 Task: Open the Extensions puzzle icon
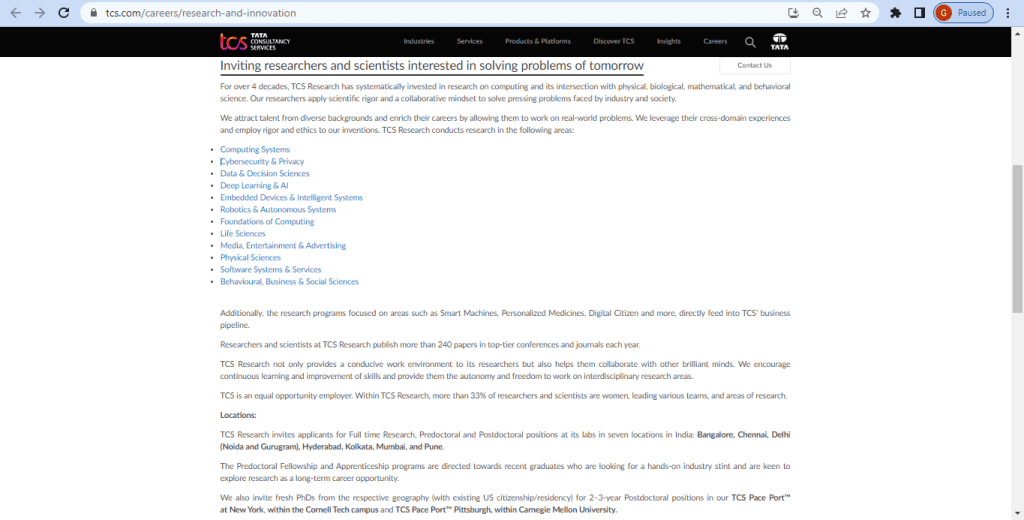click(896, 12)
